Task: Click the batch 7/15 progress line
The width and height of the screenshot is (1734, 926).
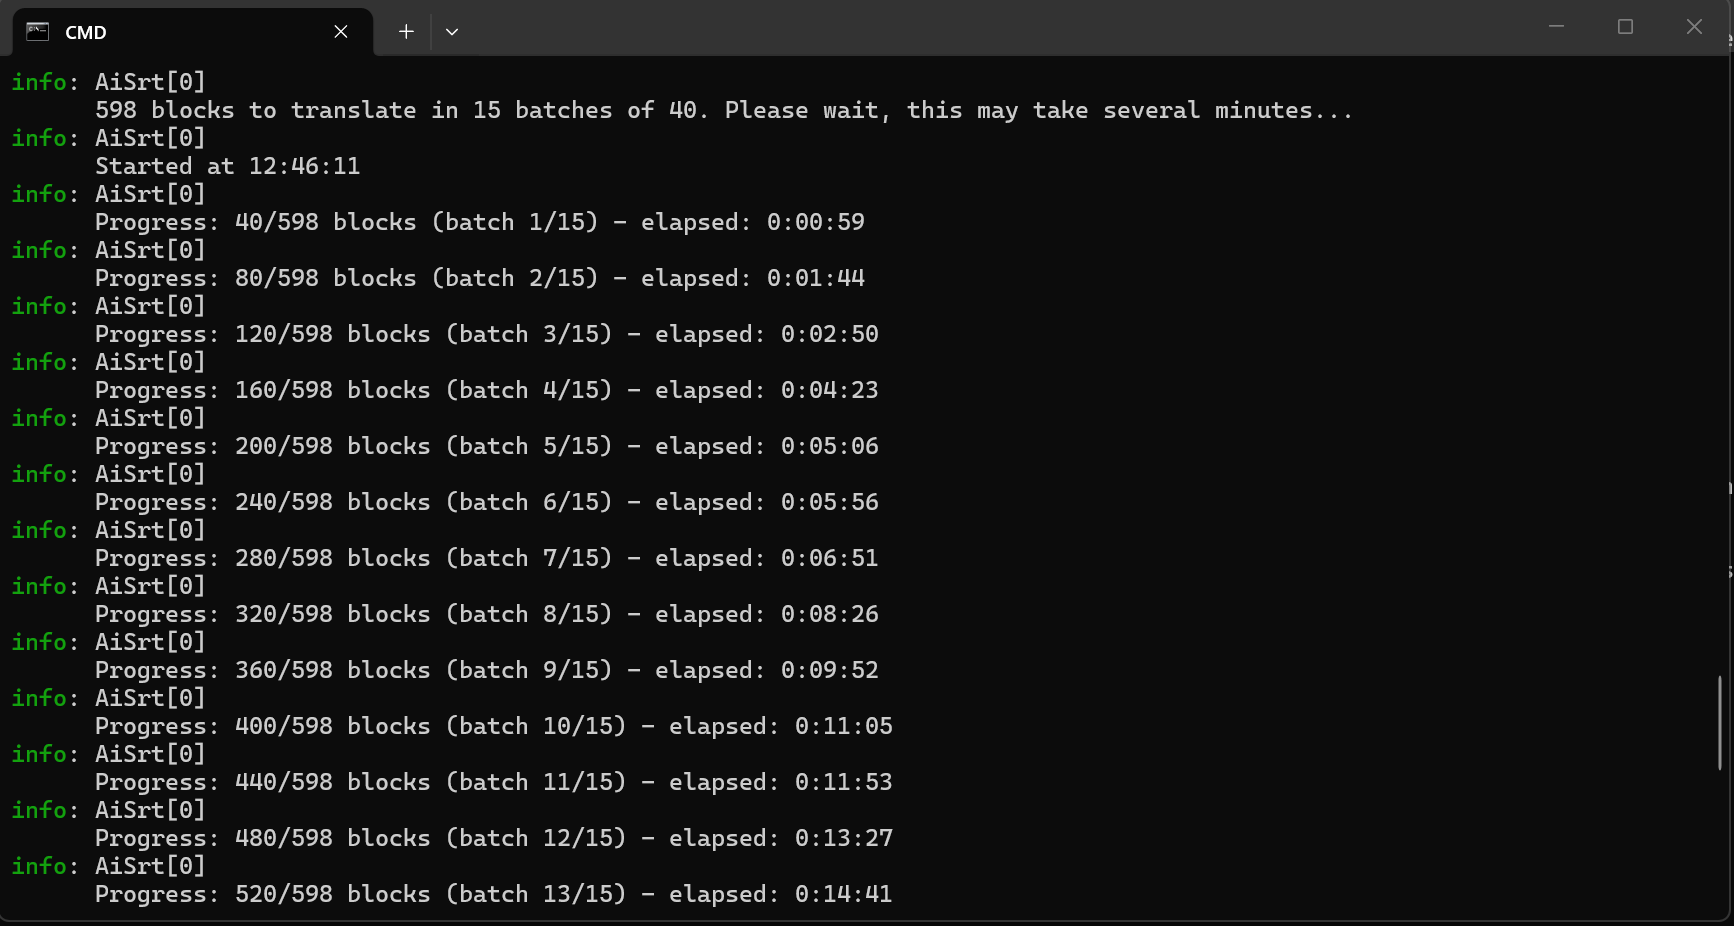Action: pos(486,558)
